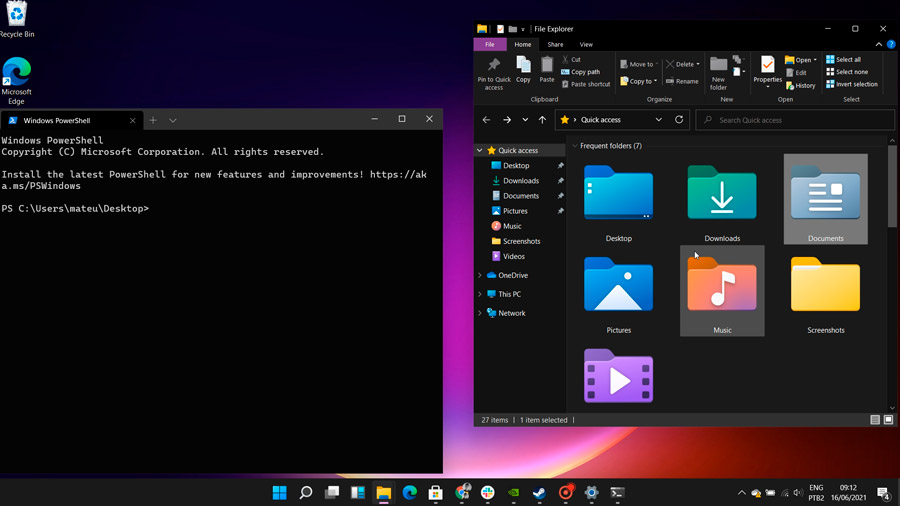Open Microsoft Edge desktop shortcut
The width and height of the screenshot is (900, 506).
click(x=16, y=80)
